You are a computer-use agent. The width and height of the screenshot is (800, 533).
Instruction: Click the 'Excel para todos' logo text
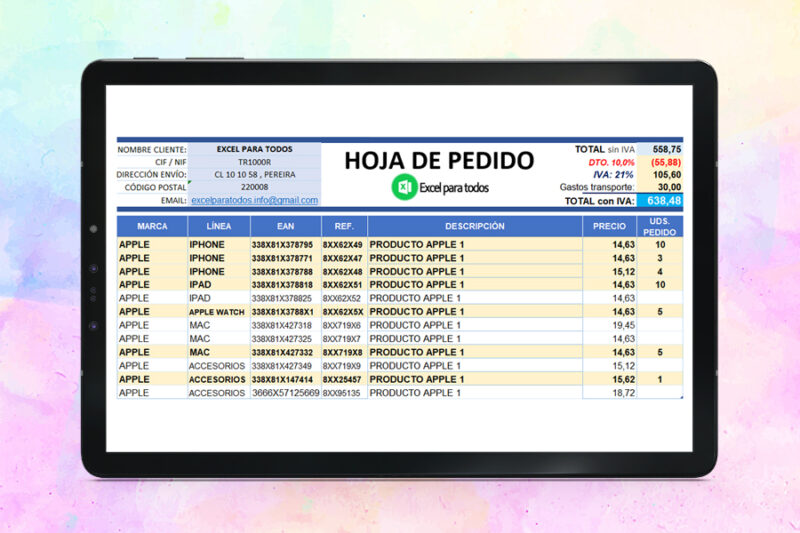(454, 188)
